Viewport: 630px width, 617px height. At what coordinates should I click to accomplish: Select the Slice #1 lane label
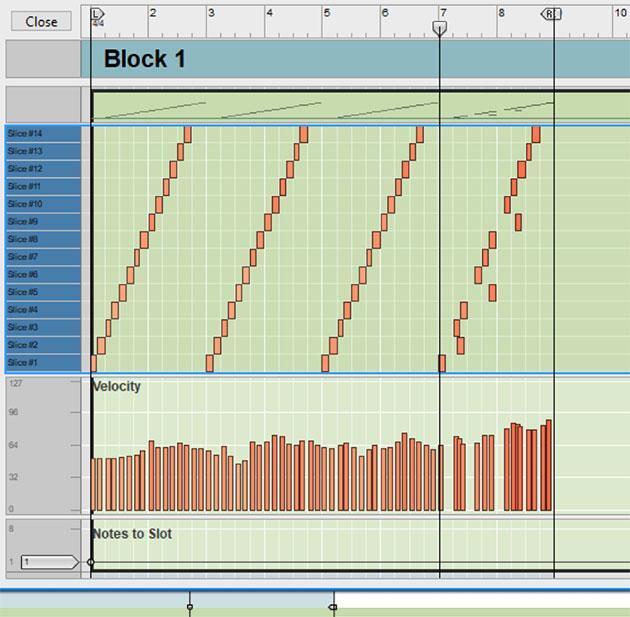(42, 363)
